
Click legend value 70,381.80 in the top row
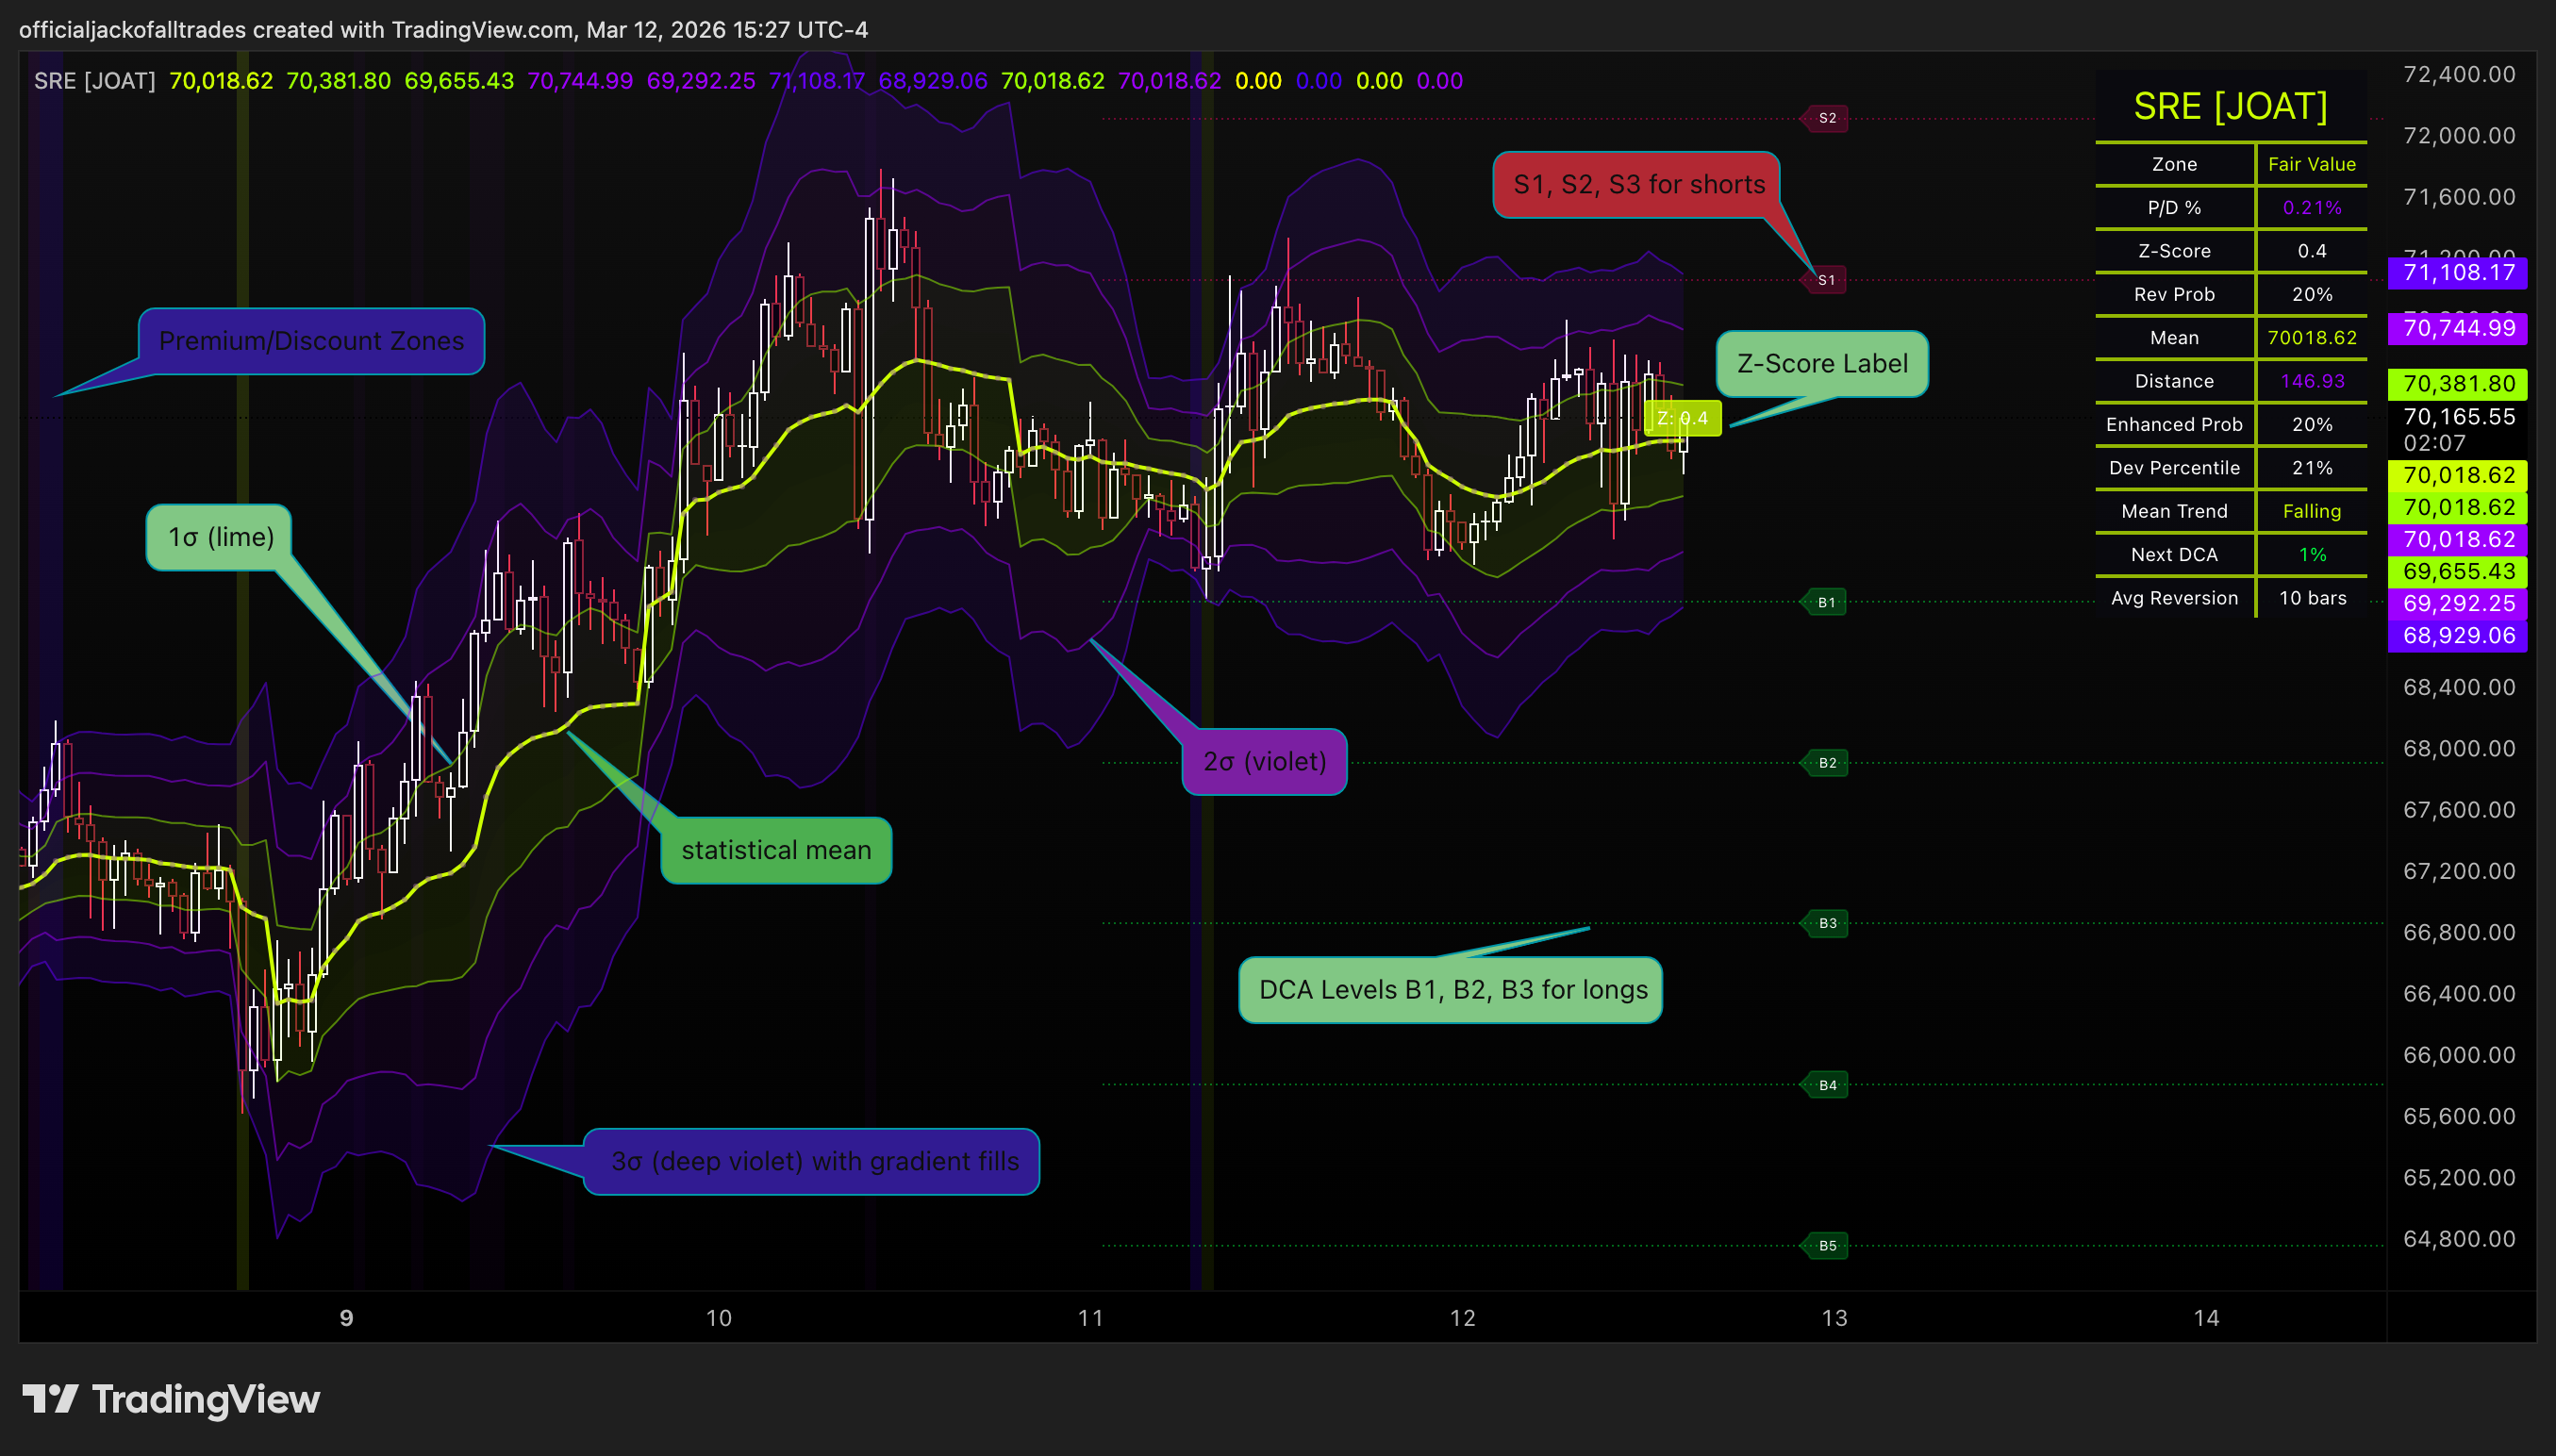pos(338,81)
